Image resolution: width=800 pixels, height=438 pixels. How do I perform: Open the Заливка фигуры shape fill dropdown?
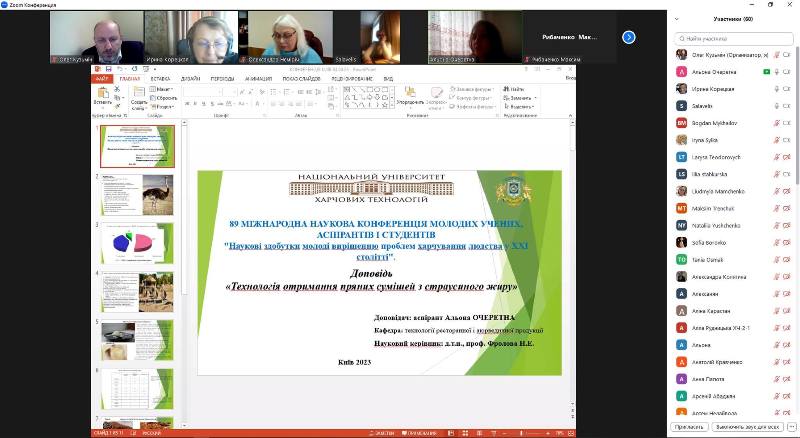(x=470, y=89)
